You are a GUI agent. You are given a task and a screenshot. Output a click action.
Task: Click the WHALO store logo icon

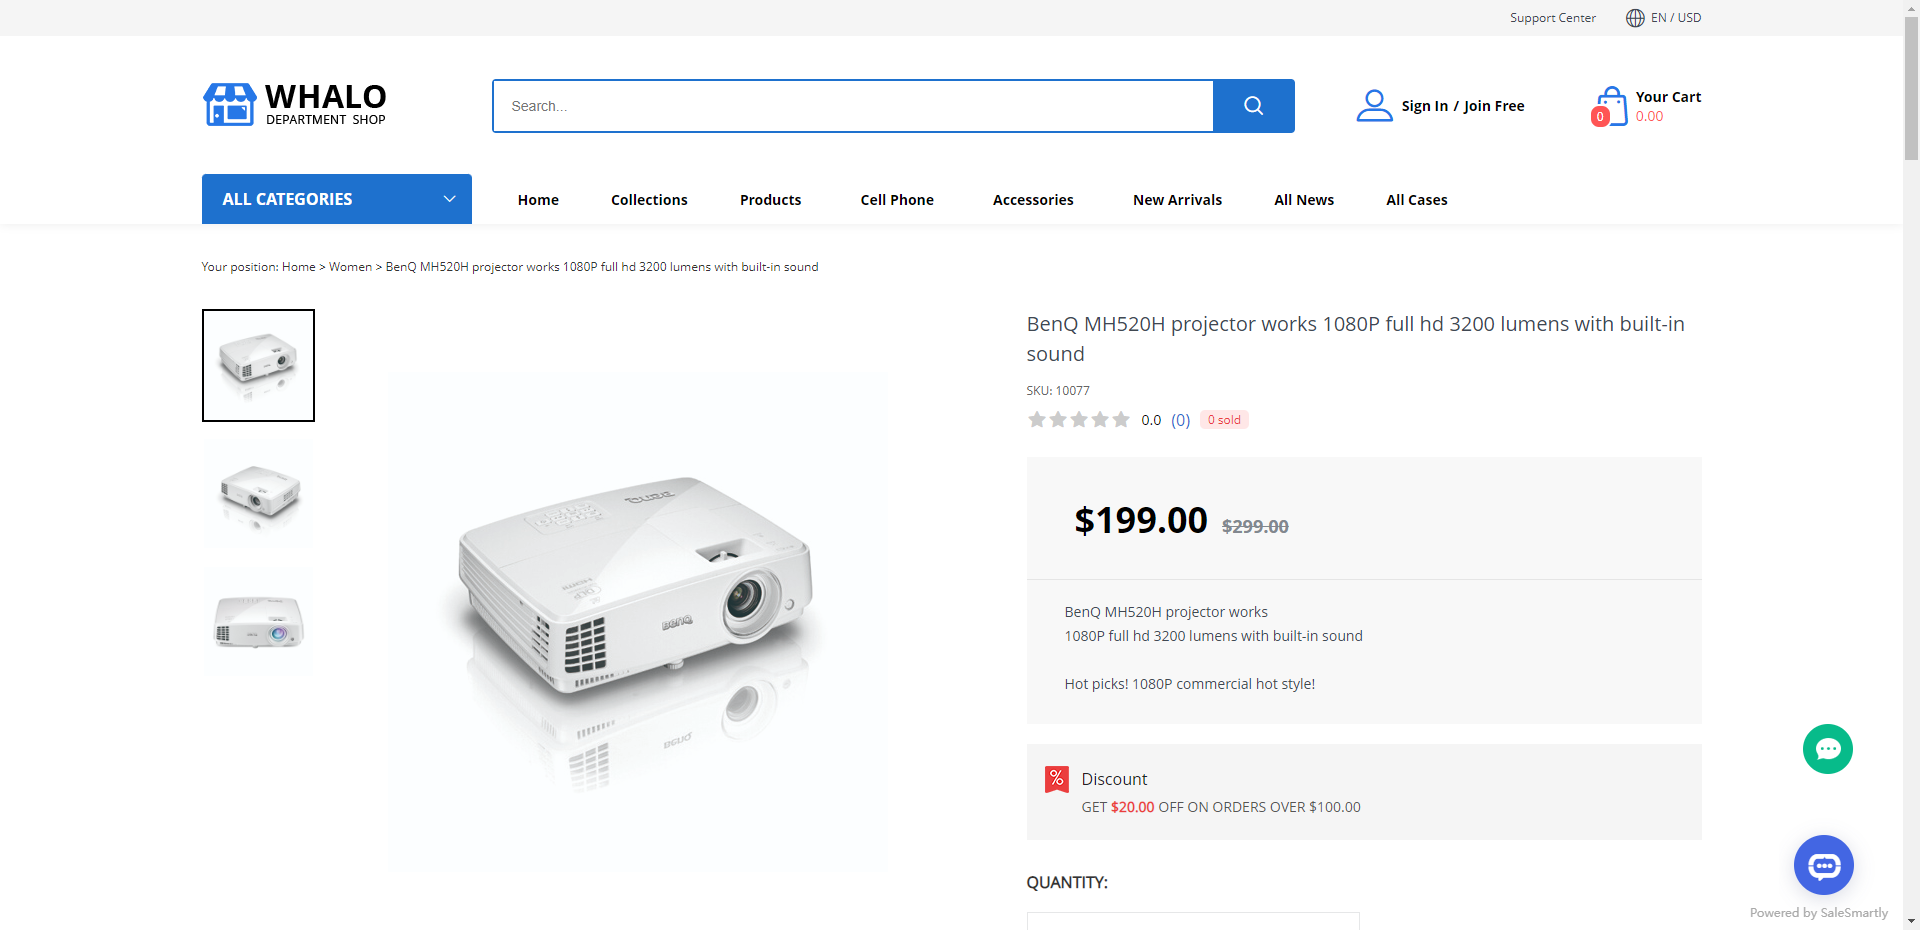click(x=230, y=105)
